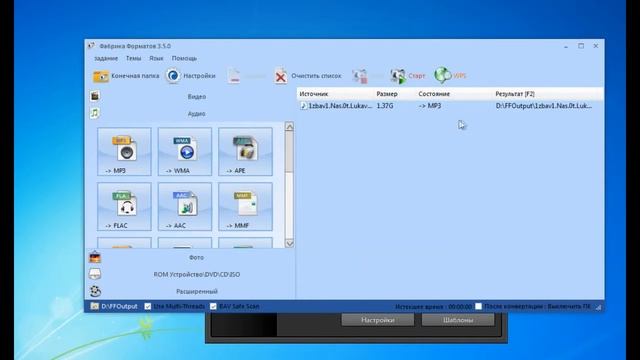Click the audio format list scroll up arrow
Viewport: 640px width, 360px height.
(x=289, y=127)
